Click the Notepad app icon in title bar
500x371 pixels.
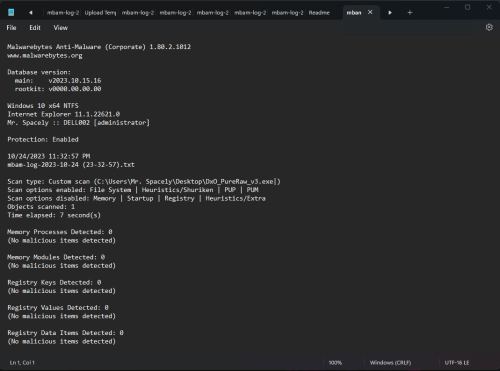coord(11,13)
